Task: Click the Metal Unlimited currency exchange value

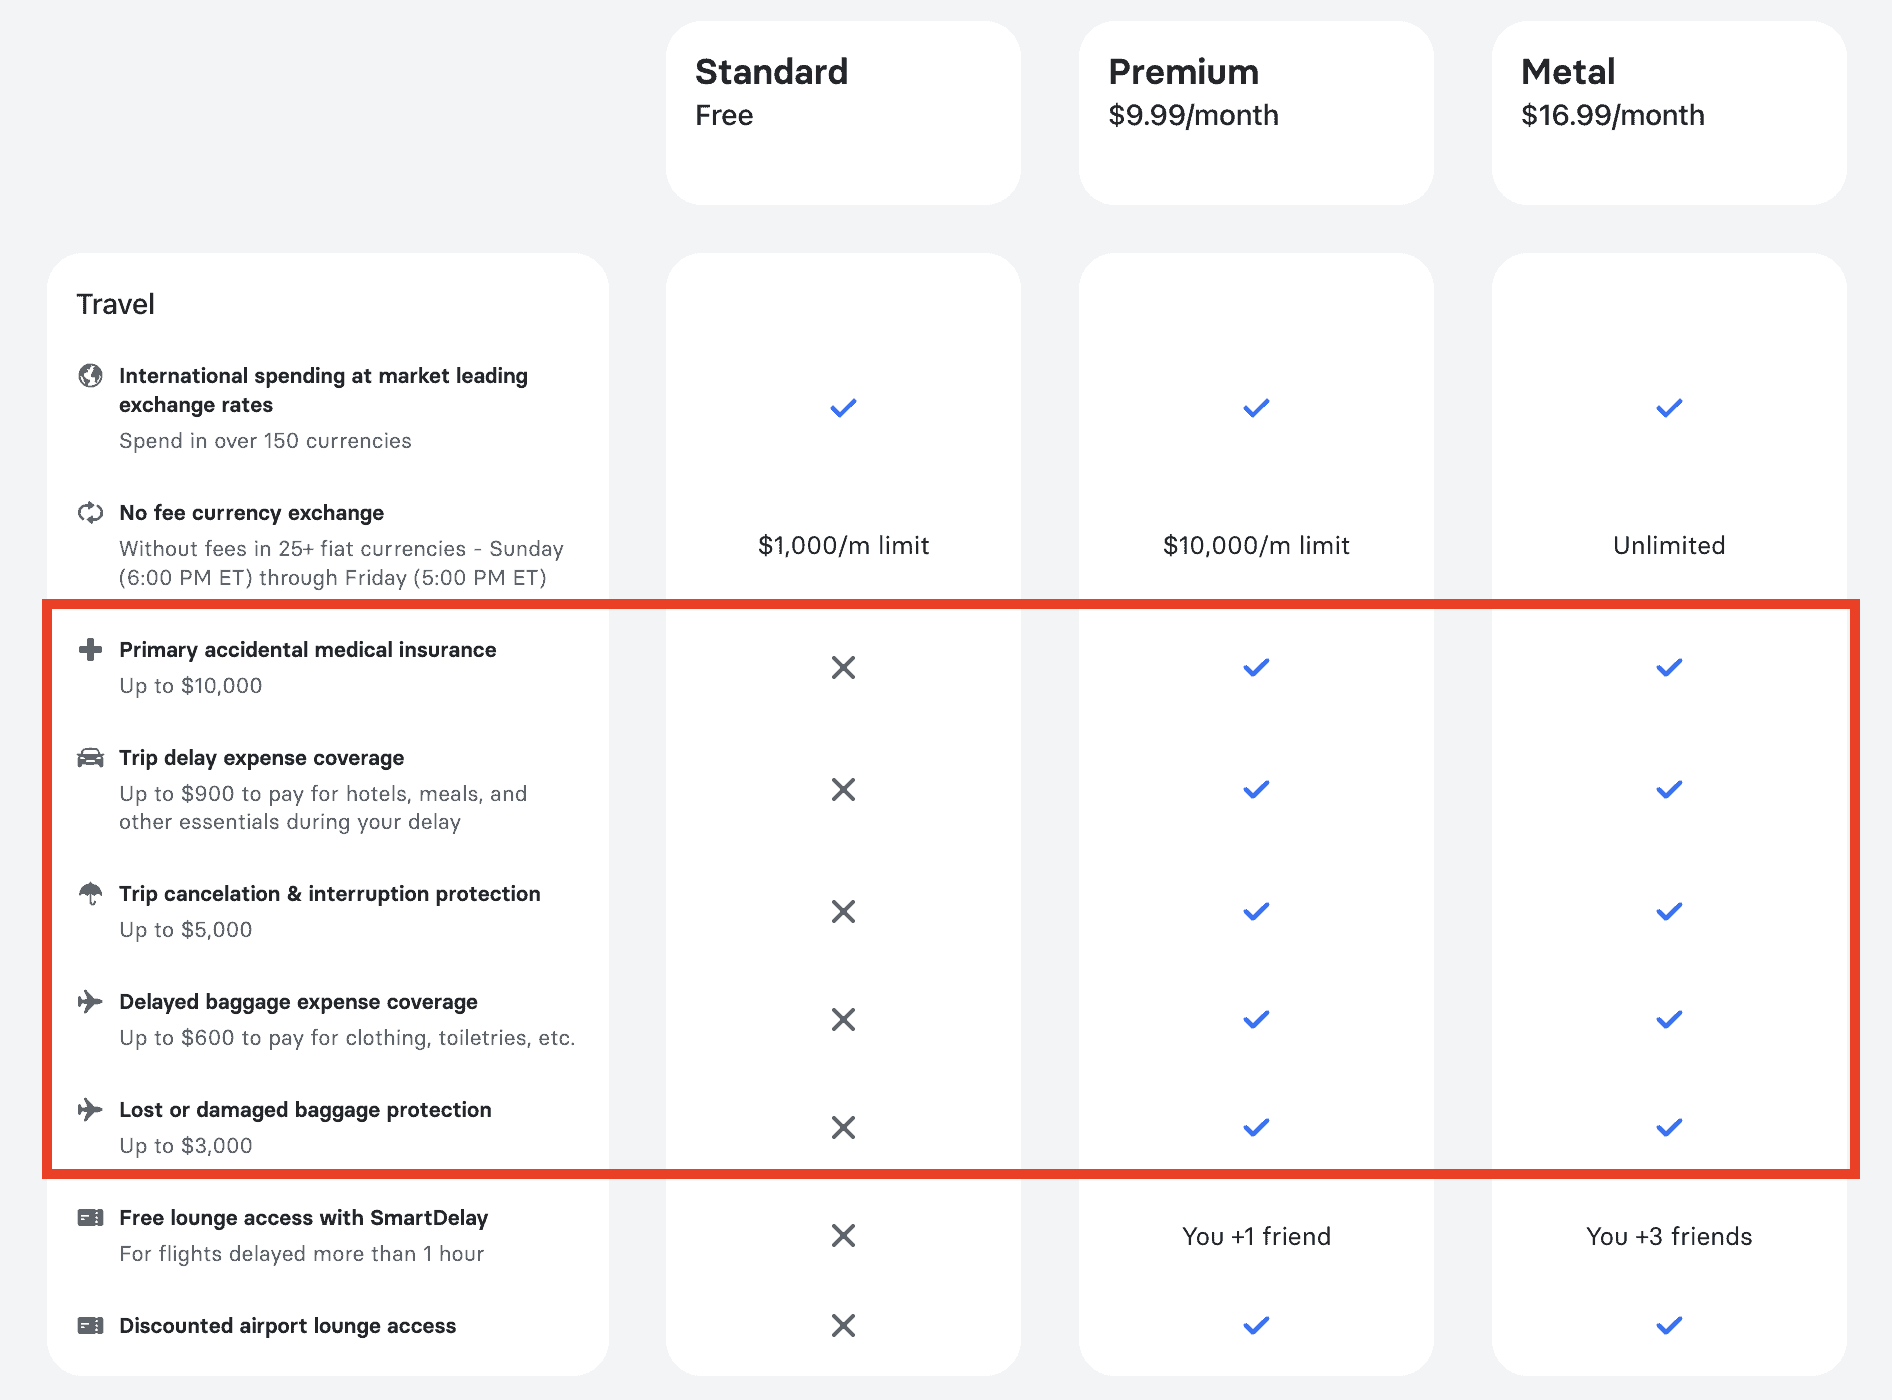Action: pos(1669,545)
